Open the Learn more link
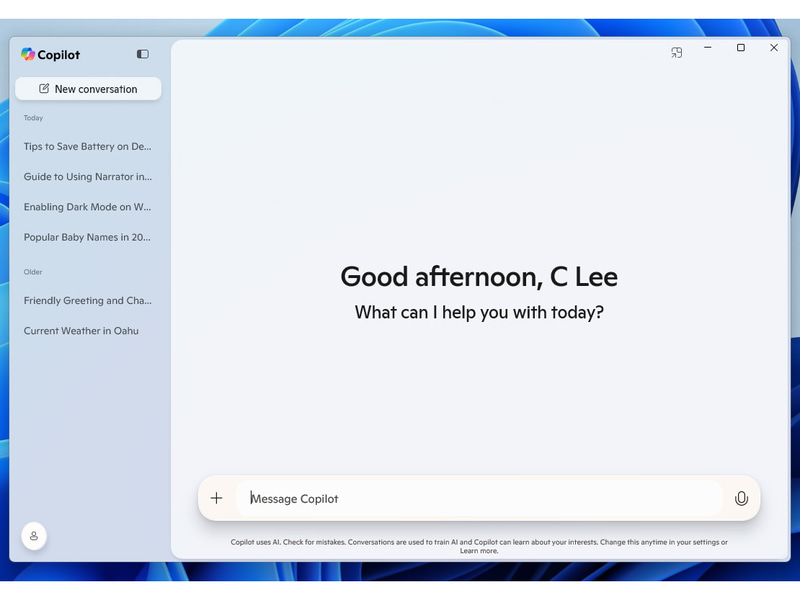Image resolution: width=800 pixels, height=600 pixels. 479,551
